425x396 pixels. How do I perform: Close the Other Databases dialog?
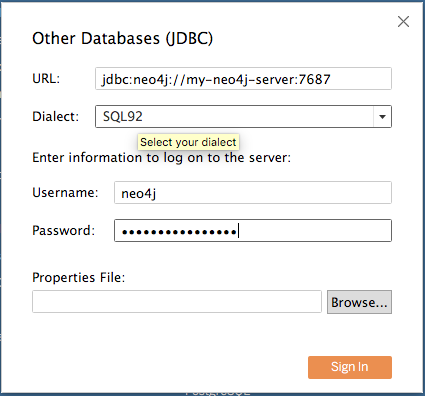403,22
